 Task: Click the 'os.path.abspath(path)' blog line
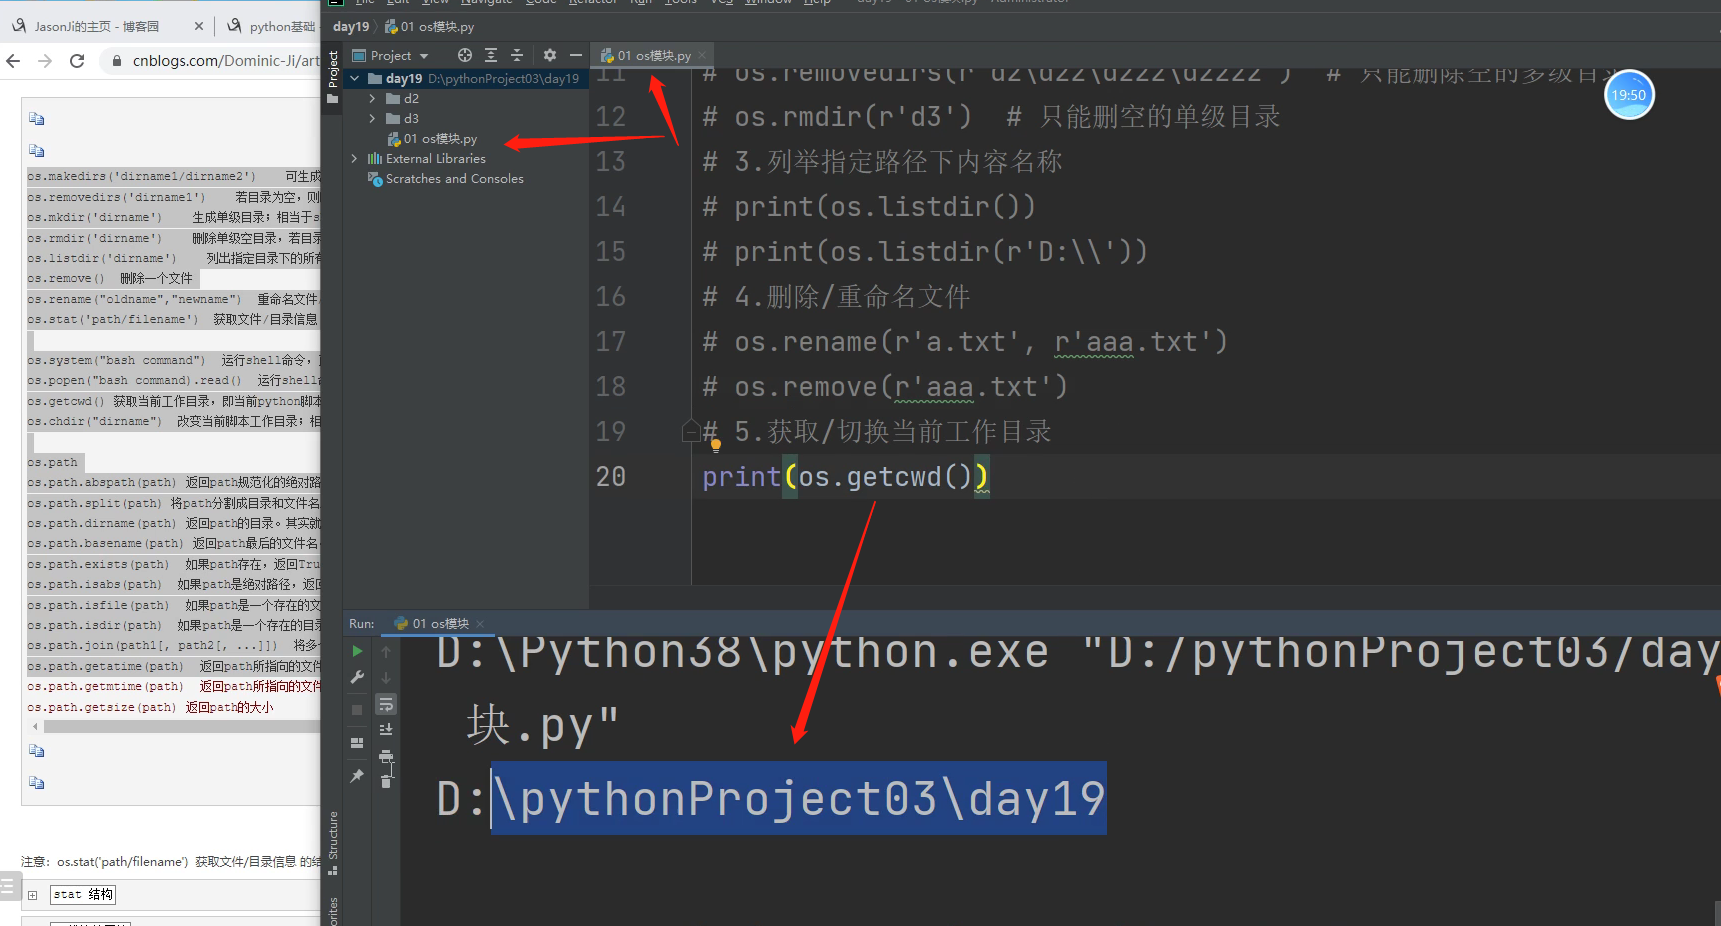174,482
